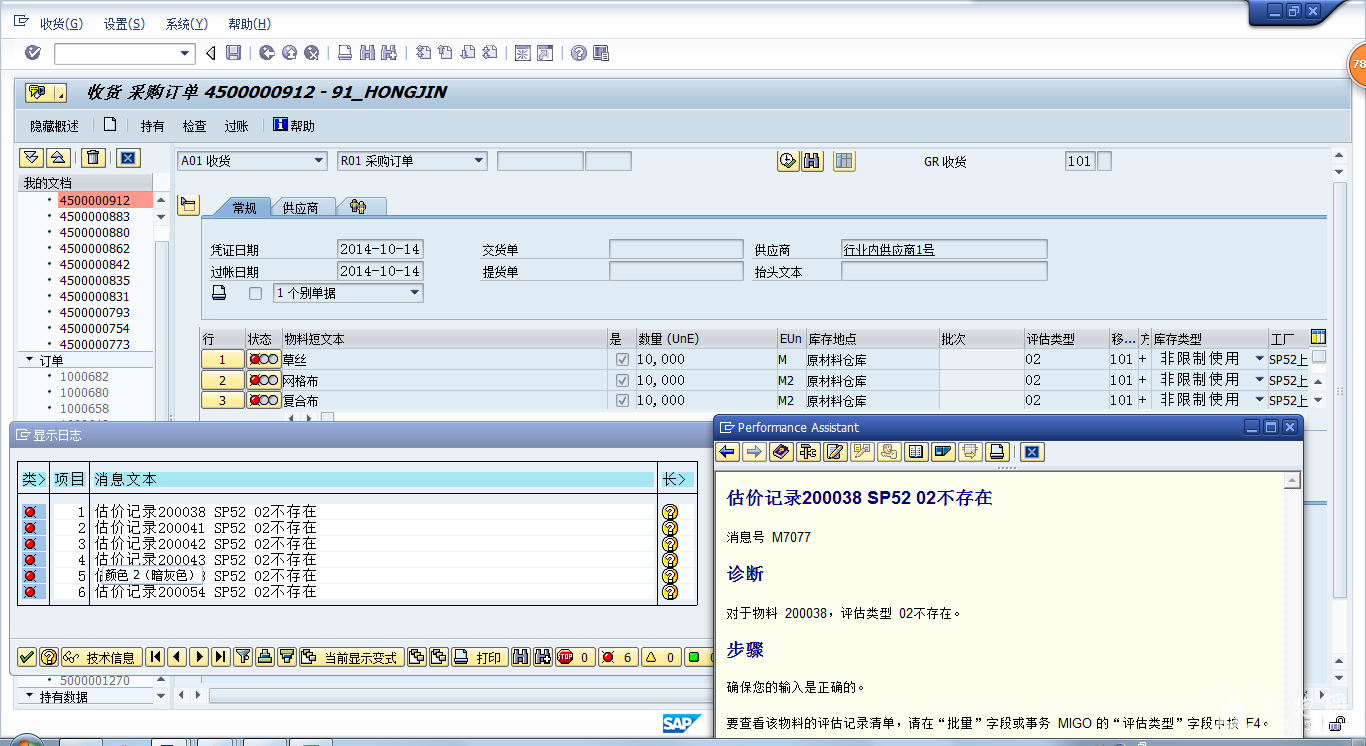The height and width of the screenshot is (746, 1366).
Task: Click Performance Assistant technical information icon
Action: (808, 452)
